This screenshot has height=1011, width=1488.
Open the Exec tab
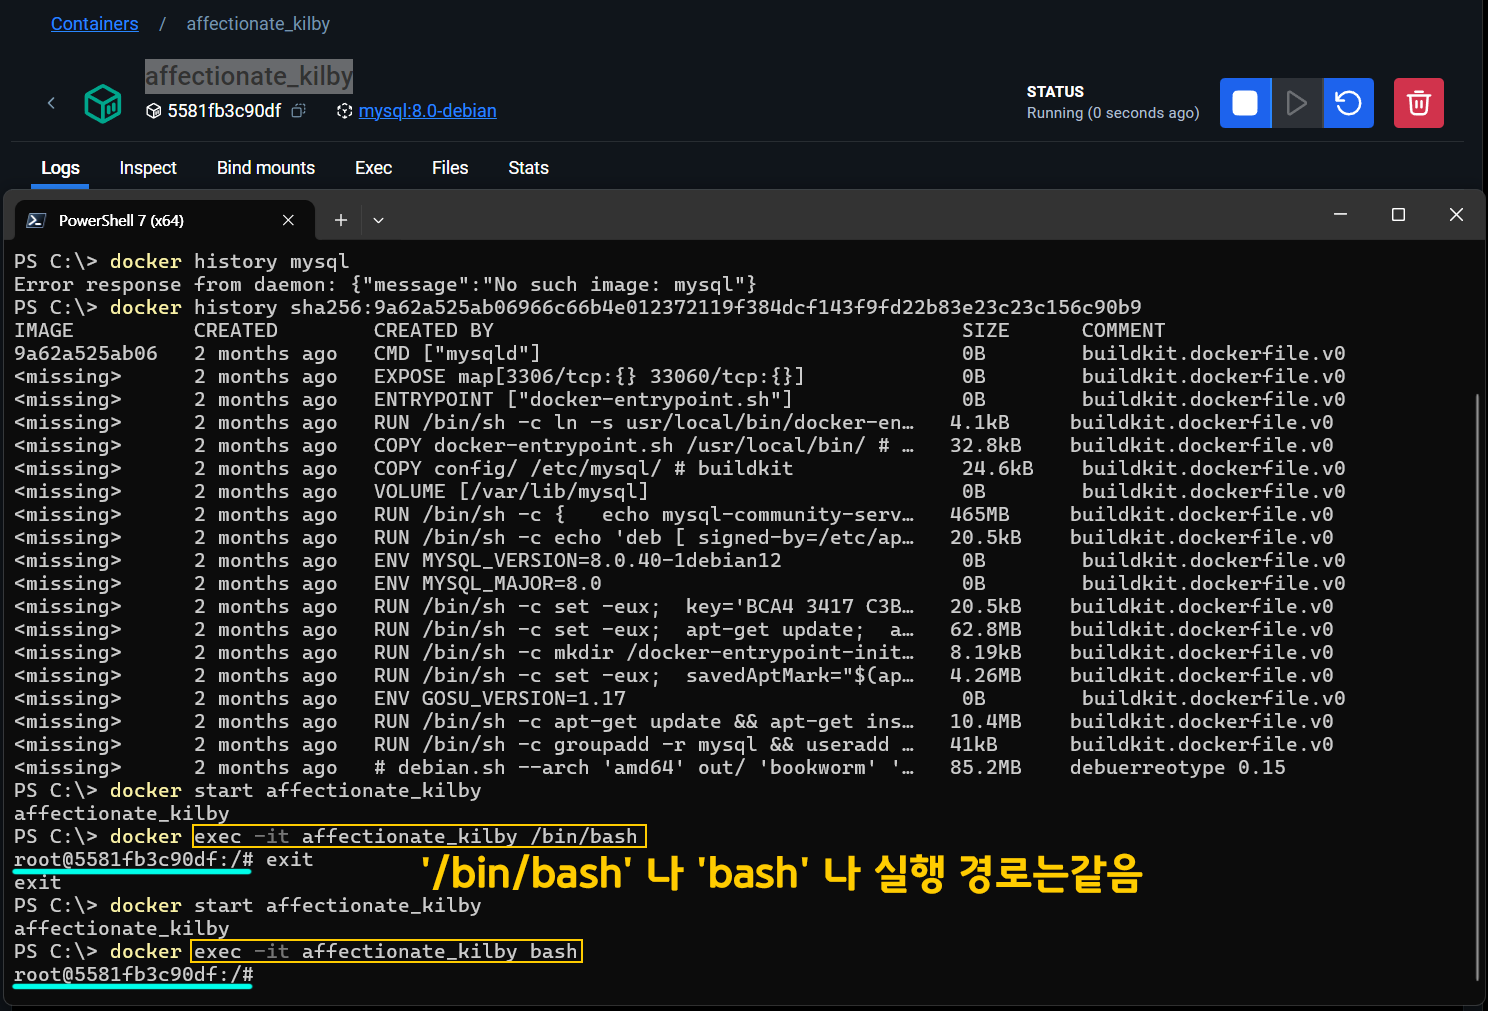[373, 168]
